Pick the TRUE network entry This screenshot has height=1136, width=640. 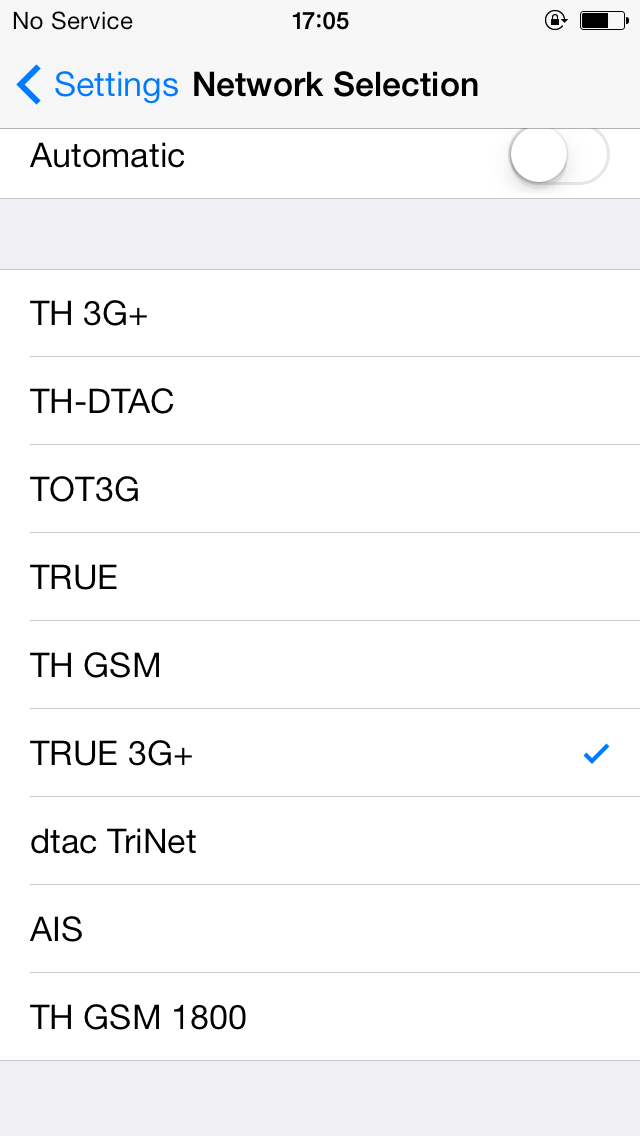click(x=320, y=577)
